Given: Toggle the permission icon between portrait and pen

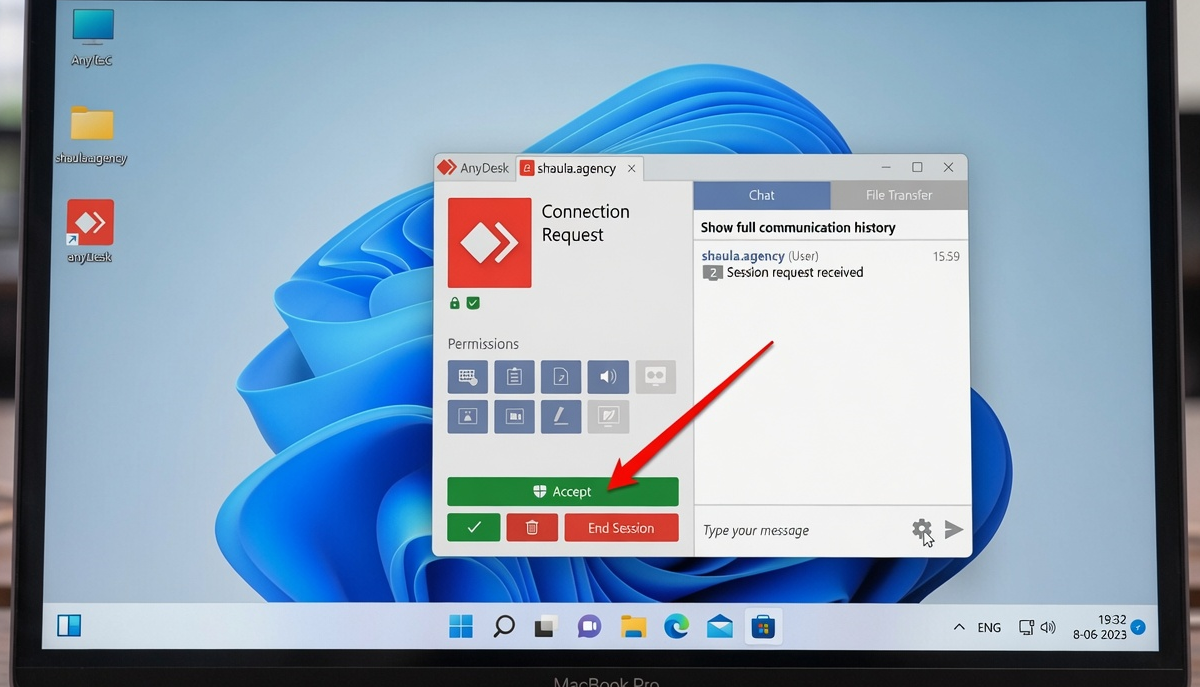Looking at the screenshot, I should [514, 416].
